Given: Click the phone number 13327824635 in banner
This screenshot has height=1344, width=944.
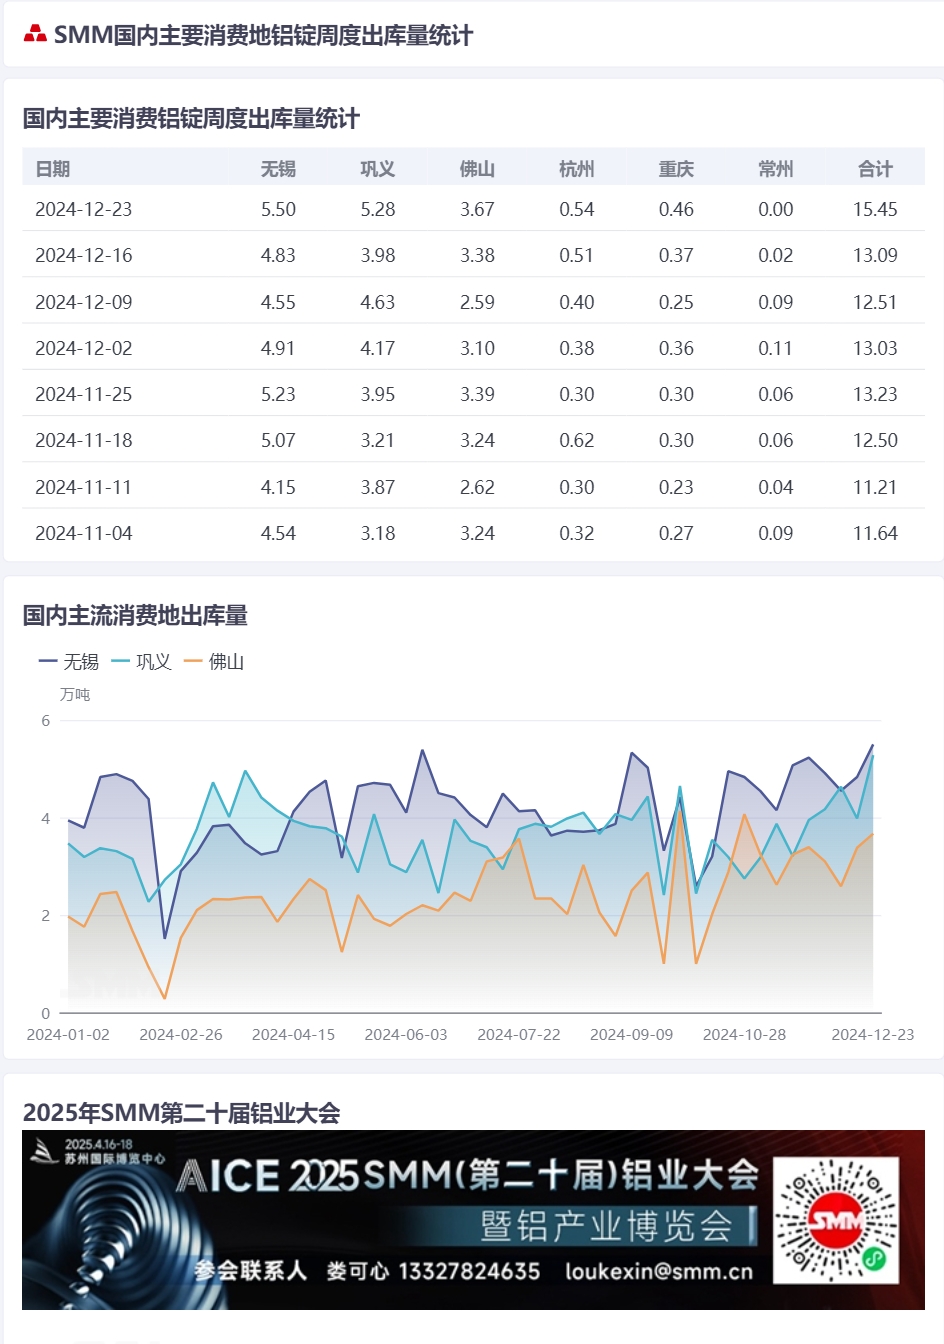Looking at the screenshot, I should tap(469, 1271).
